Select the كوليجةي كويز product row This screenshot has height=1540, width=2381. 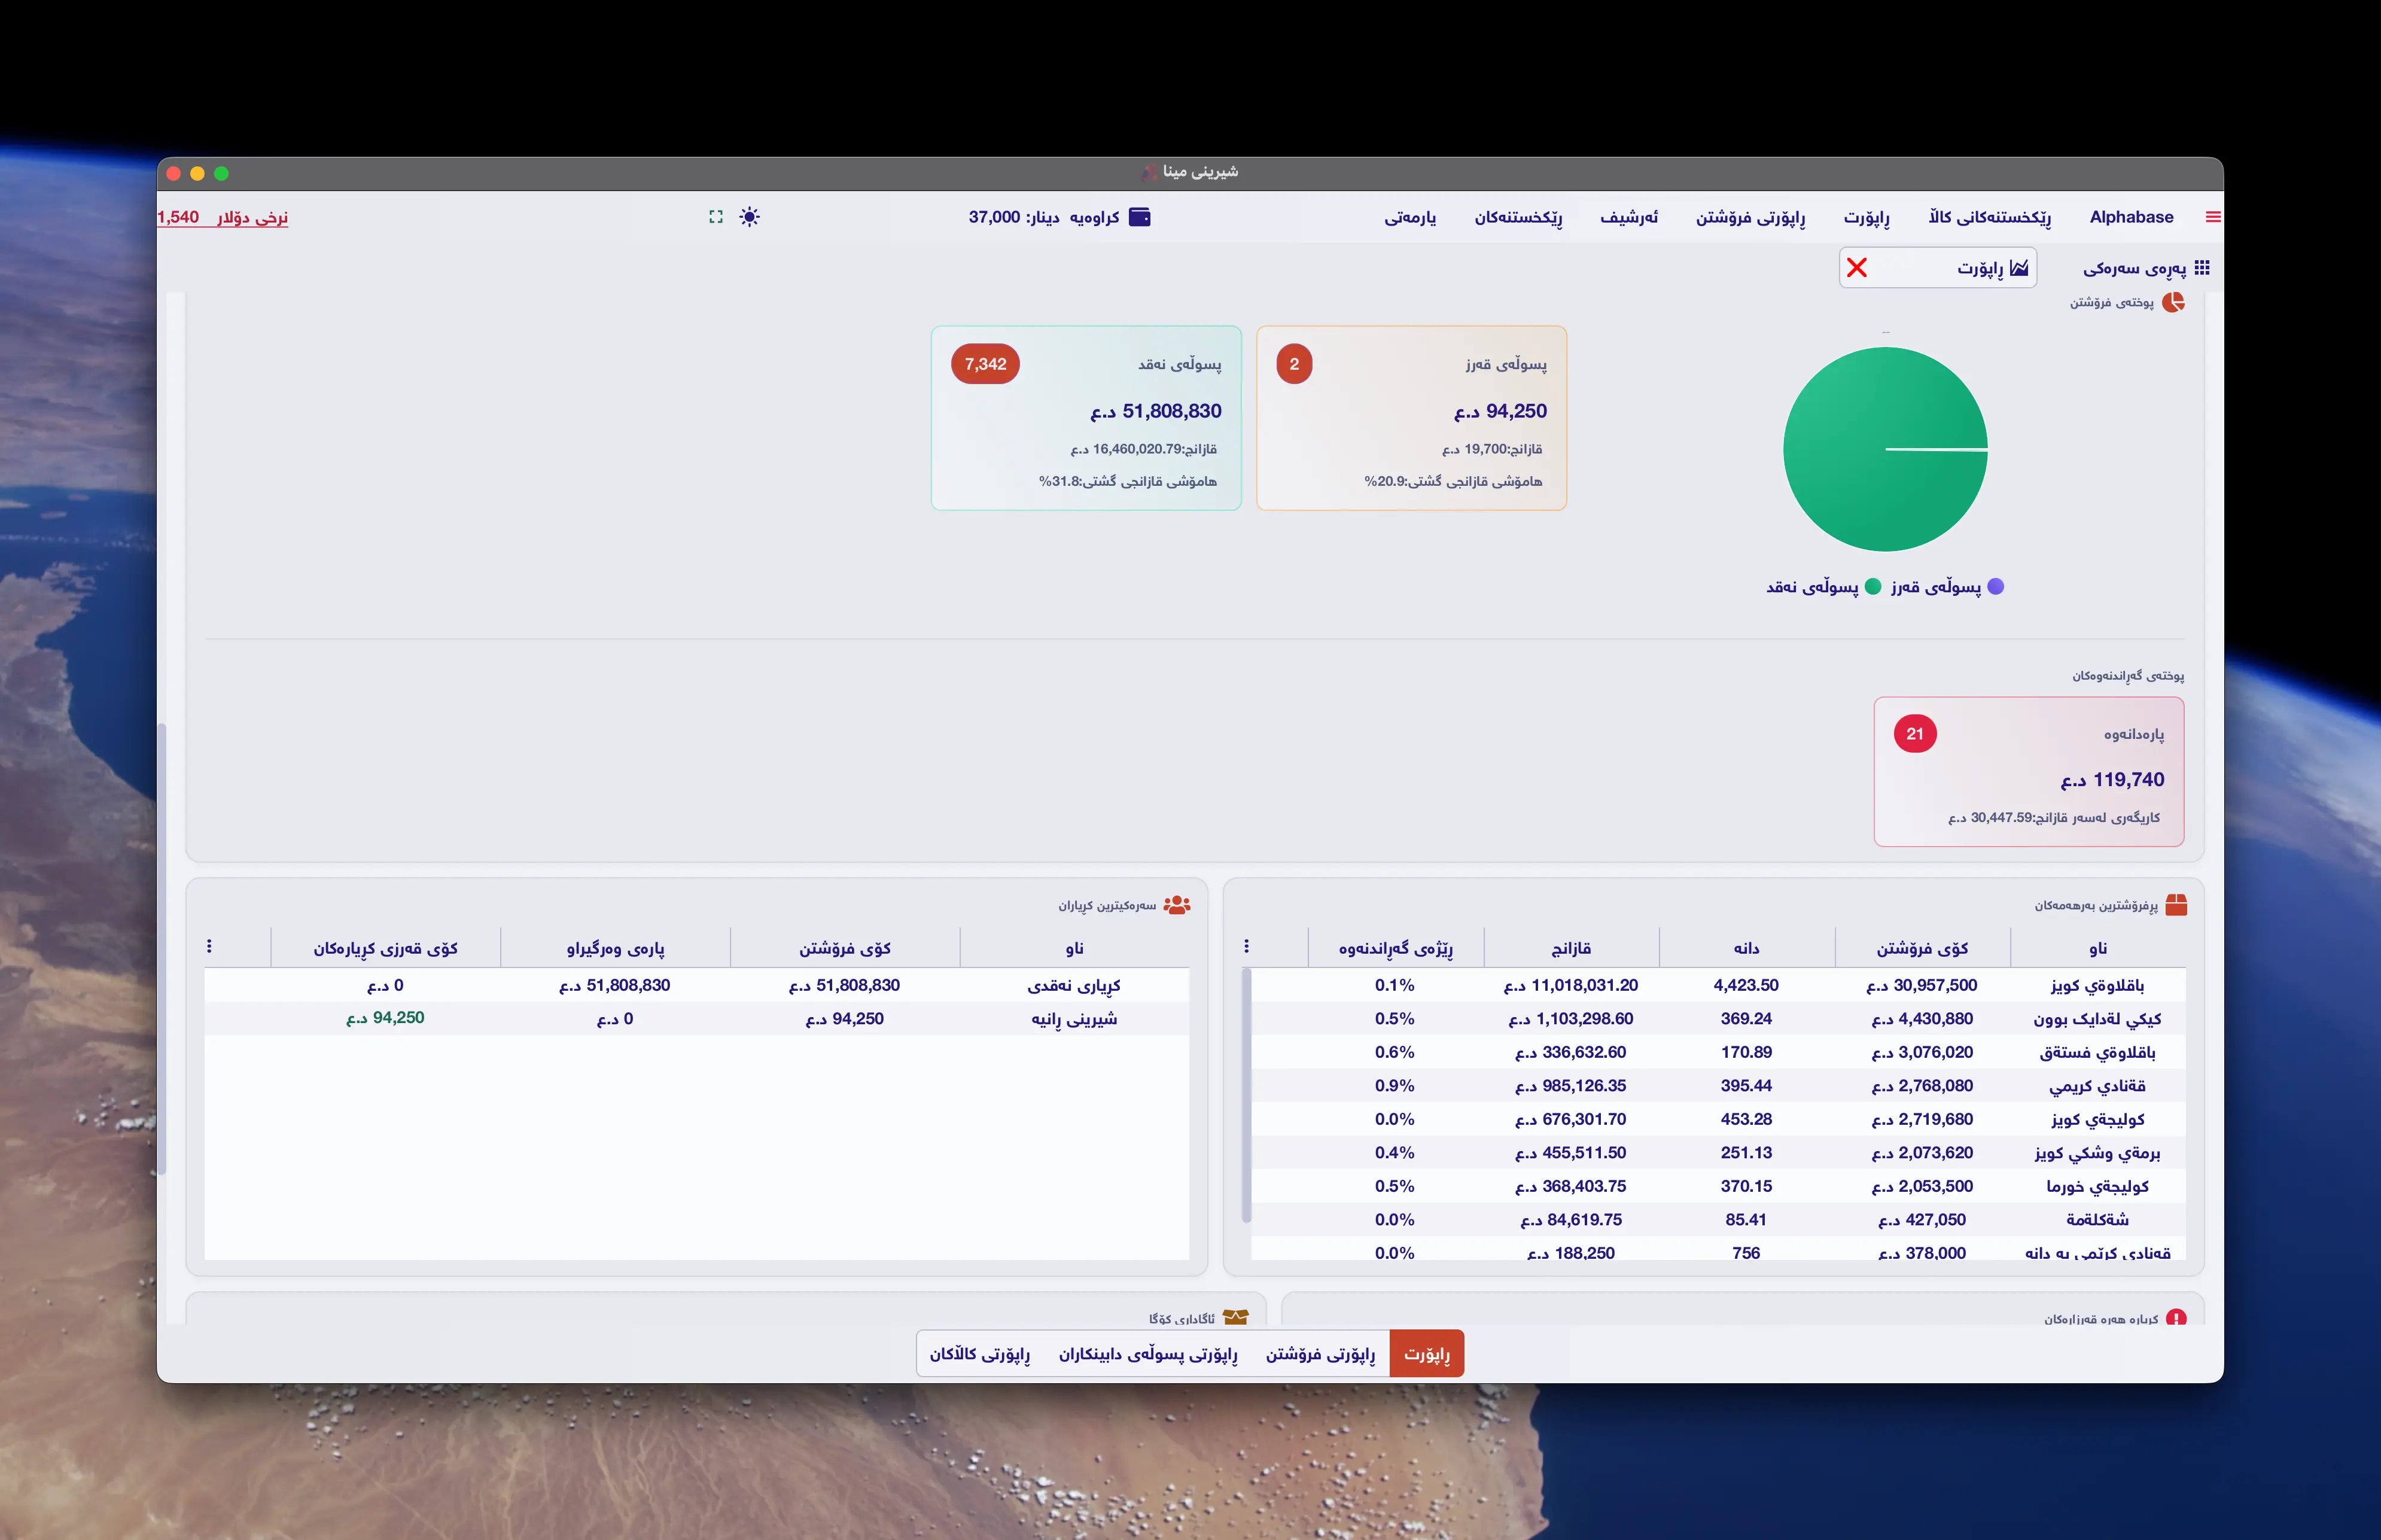point(1718,1119)
